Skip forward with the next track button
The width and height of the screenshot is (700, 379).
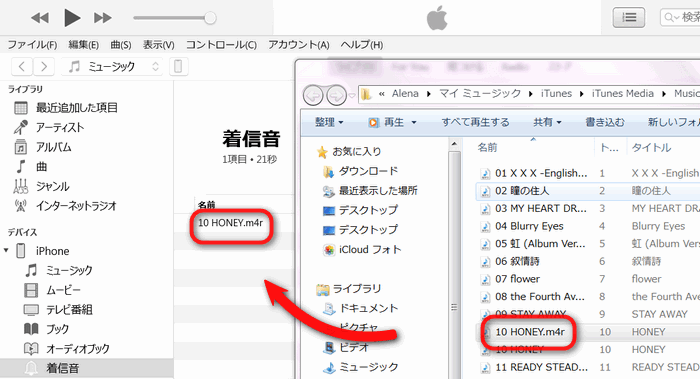103,18
